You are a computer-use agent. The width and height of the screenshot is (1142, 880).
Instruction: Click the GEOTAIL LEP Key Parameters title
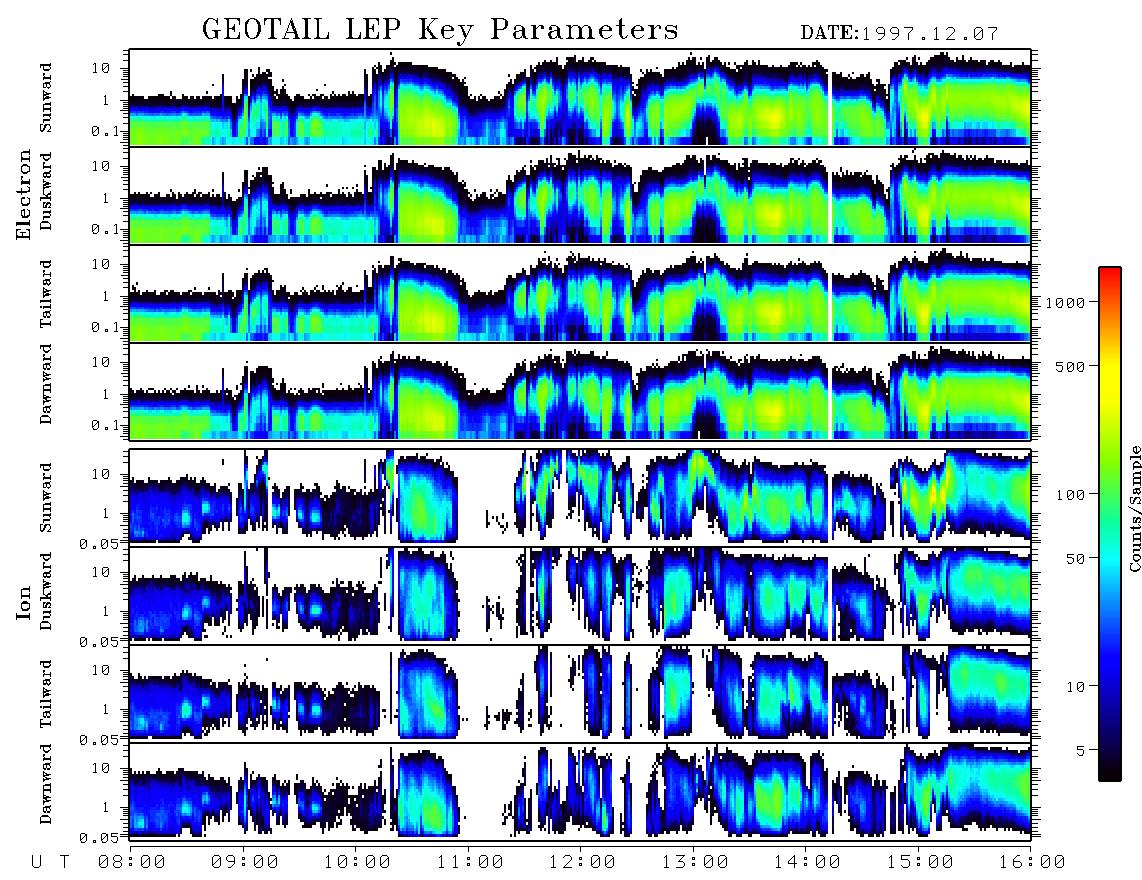pyautogui.click(x=440, y=31)
